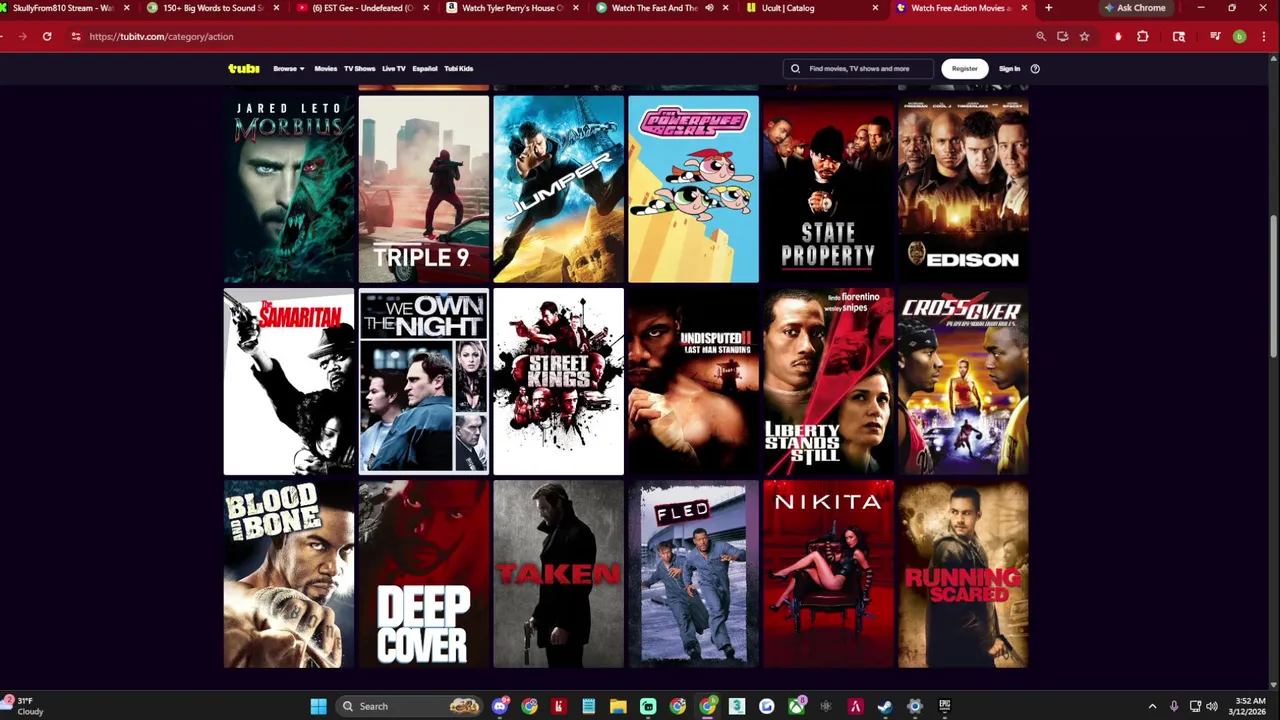The image size is (1280, 720).
Task: Open the Running Scared movie poster
Action: (x=963, y=574)
